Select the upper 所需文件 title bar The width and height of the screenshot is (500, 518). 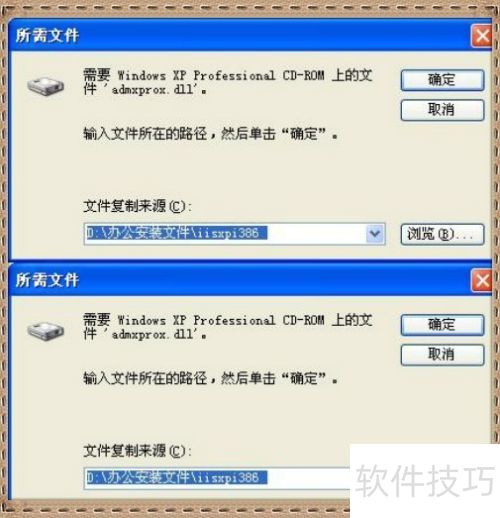tap(239, 36)
